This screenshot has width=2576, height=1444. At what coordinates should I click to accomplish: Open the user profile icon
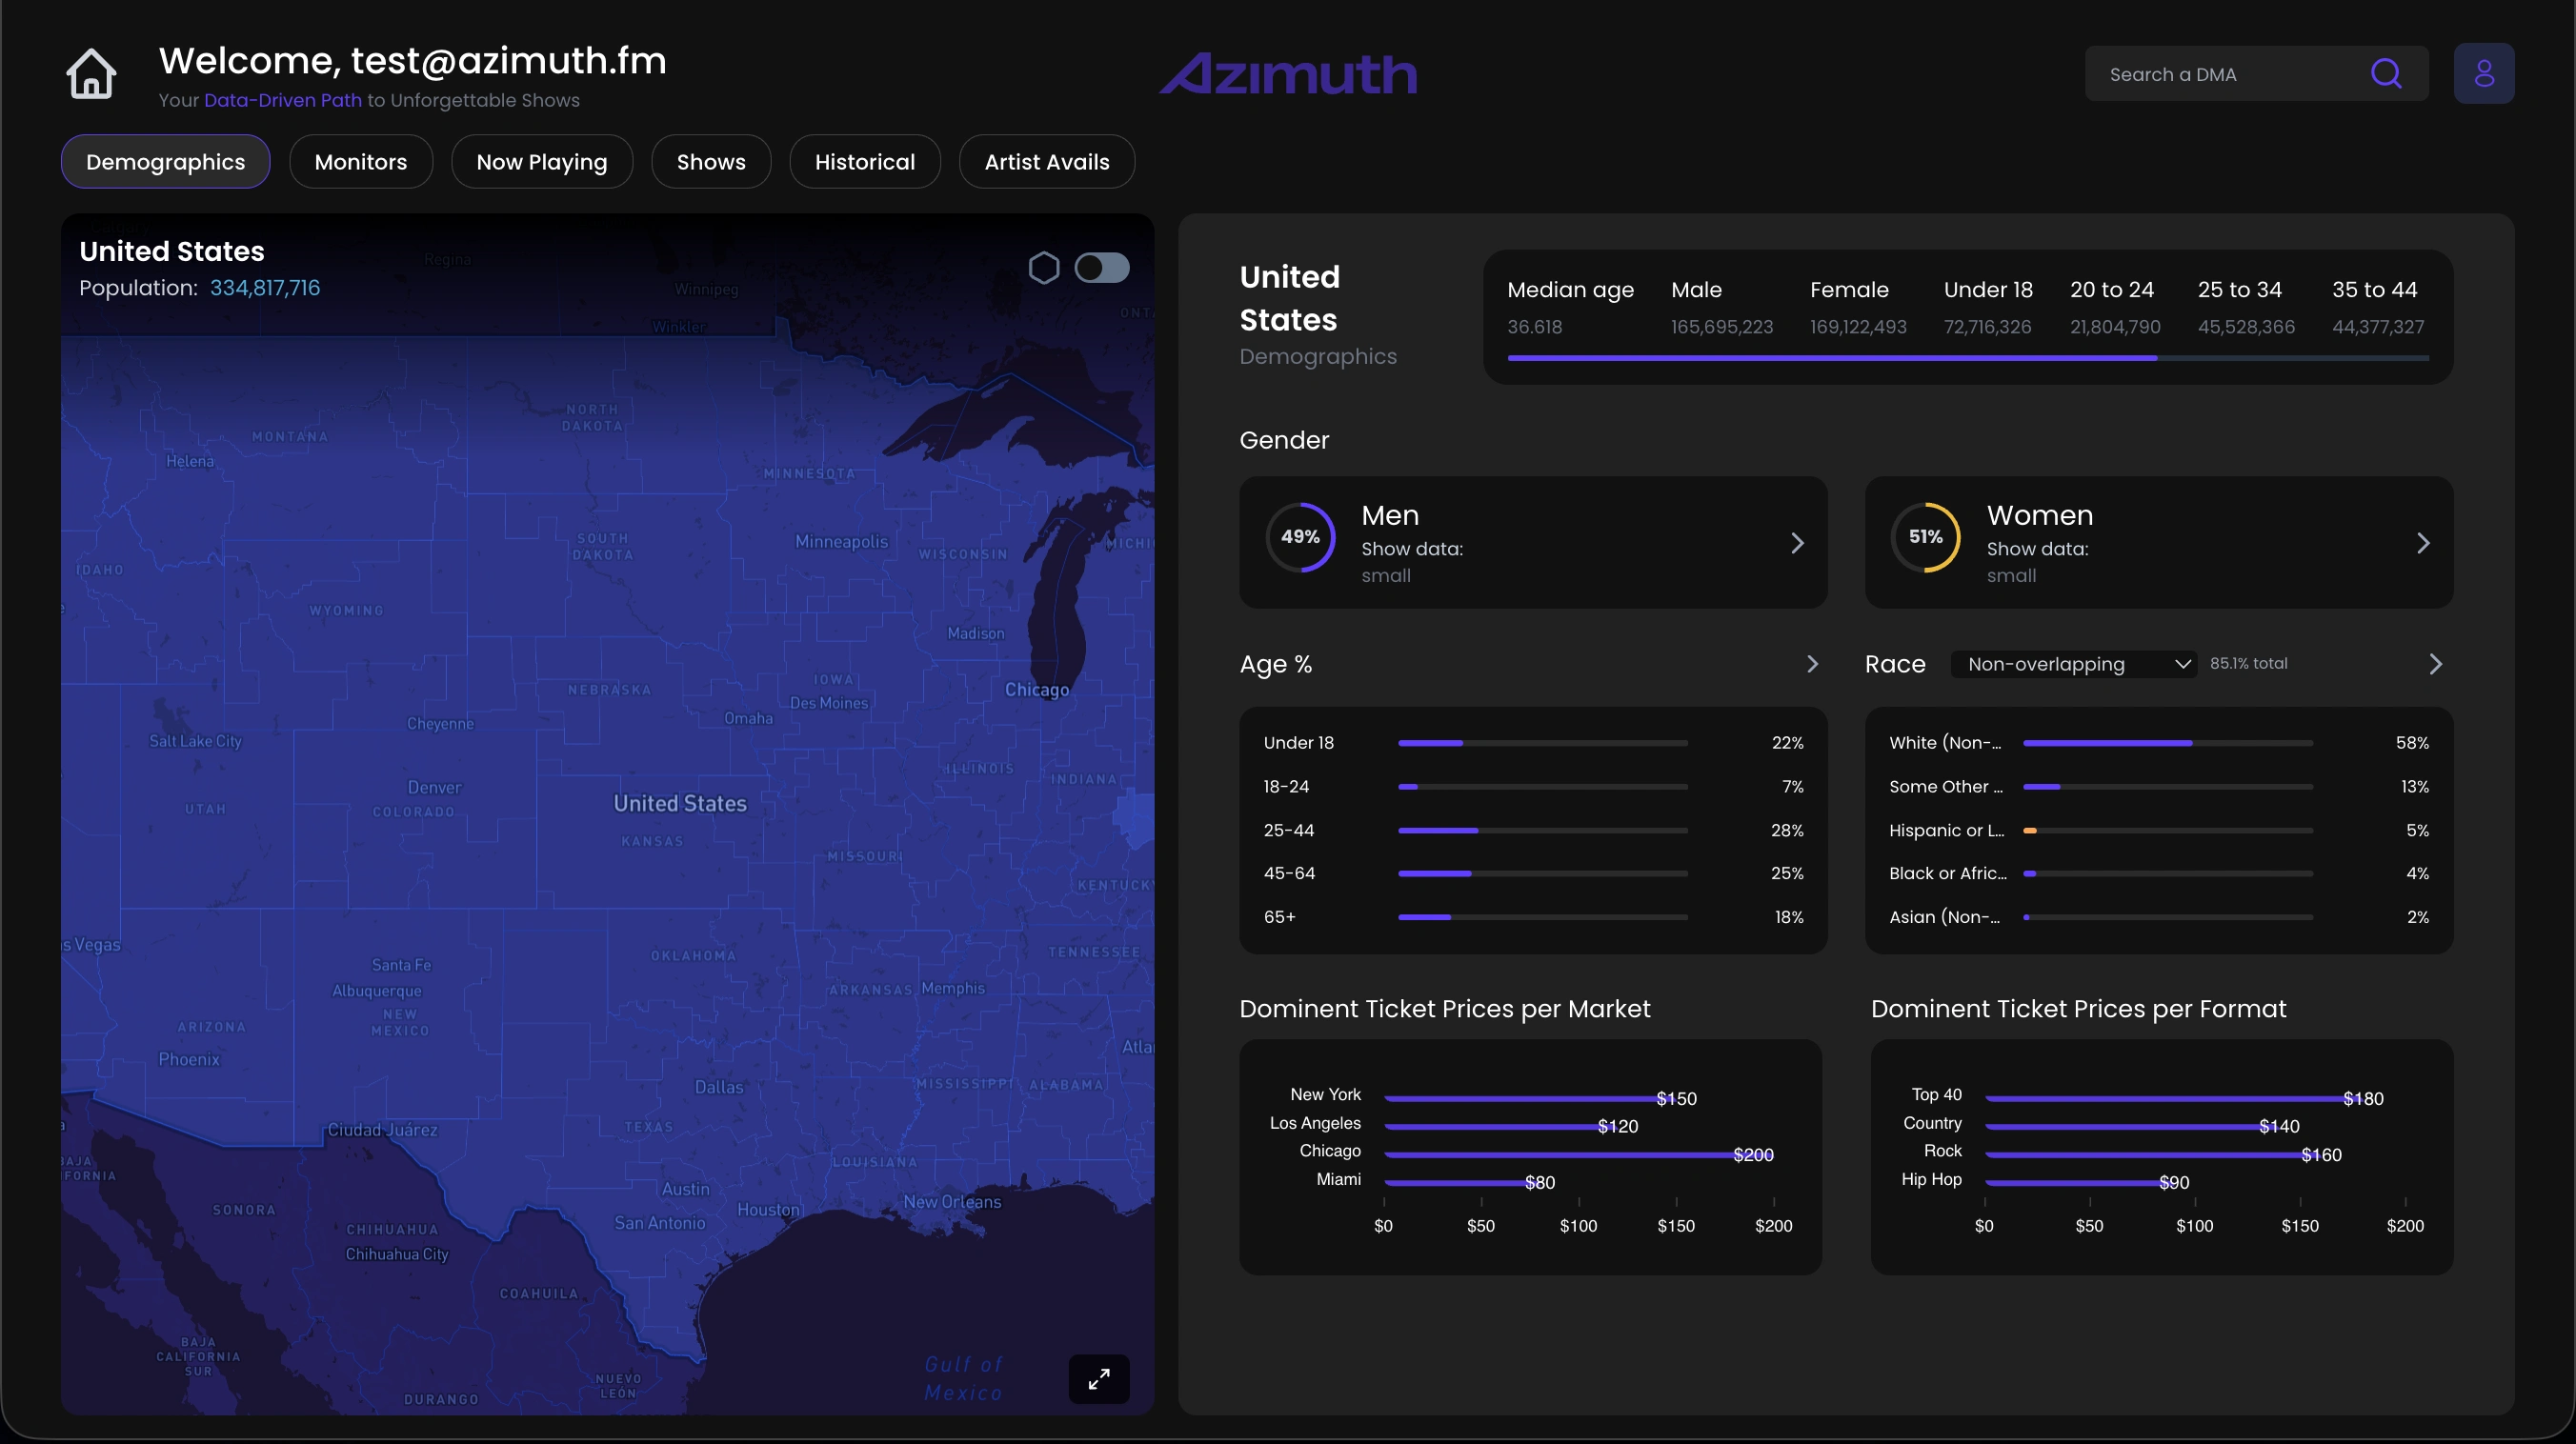tap(2483, 74)
